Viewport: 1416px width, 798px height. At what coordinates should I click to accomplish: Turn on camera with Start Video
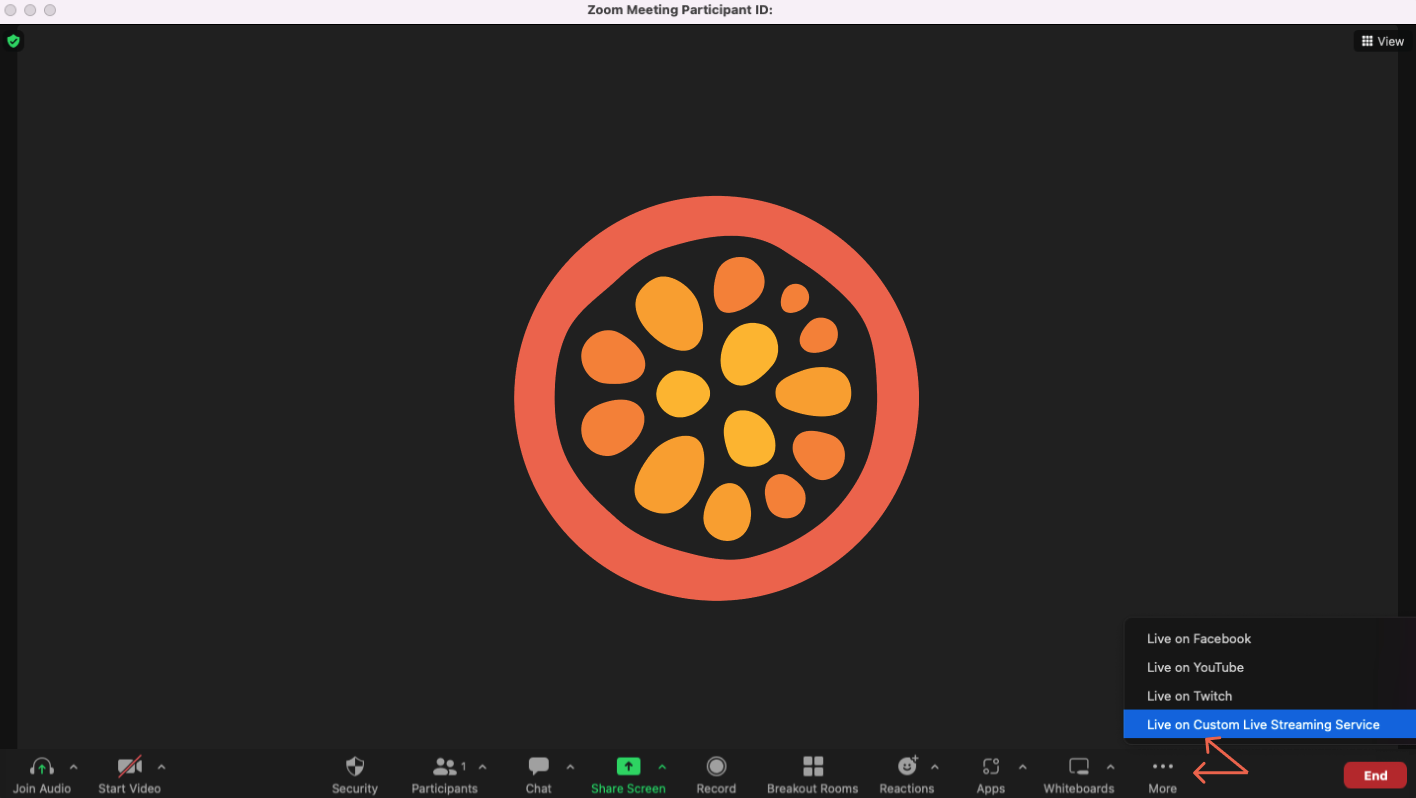coord(129,767)
